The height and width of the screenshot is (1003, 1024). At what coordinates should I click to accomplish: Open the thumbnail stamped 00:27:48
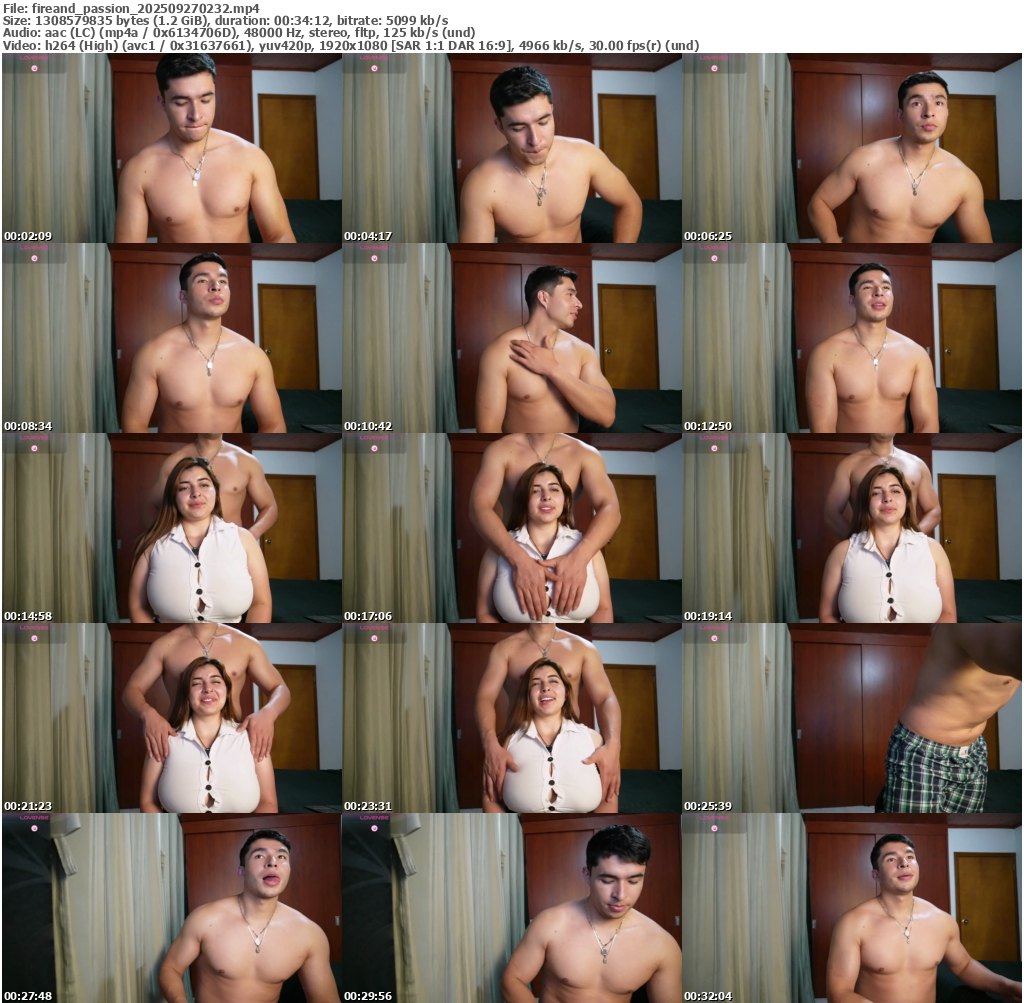(172, 908)
